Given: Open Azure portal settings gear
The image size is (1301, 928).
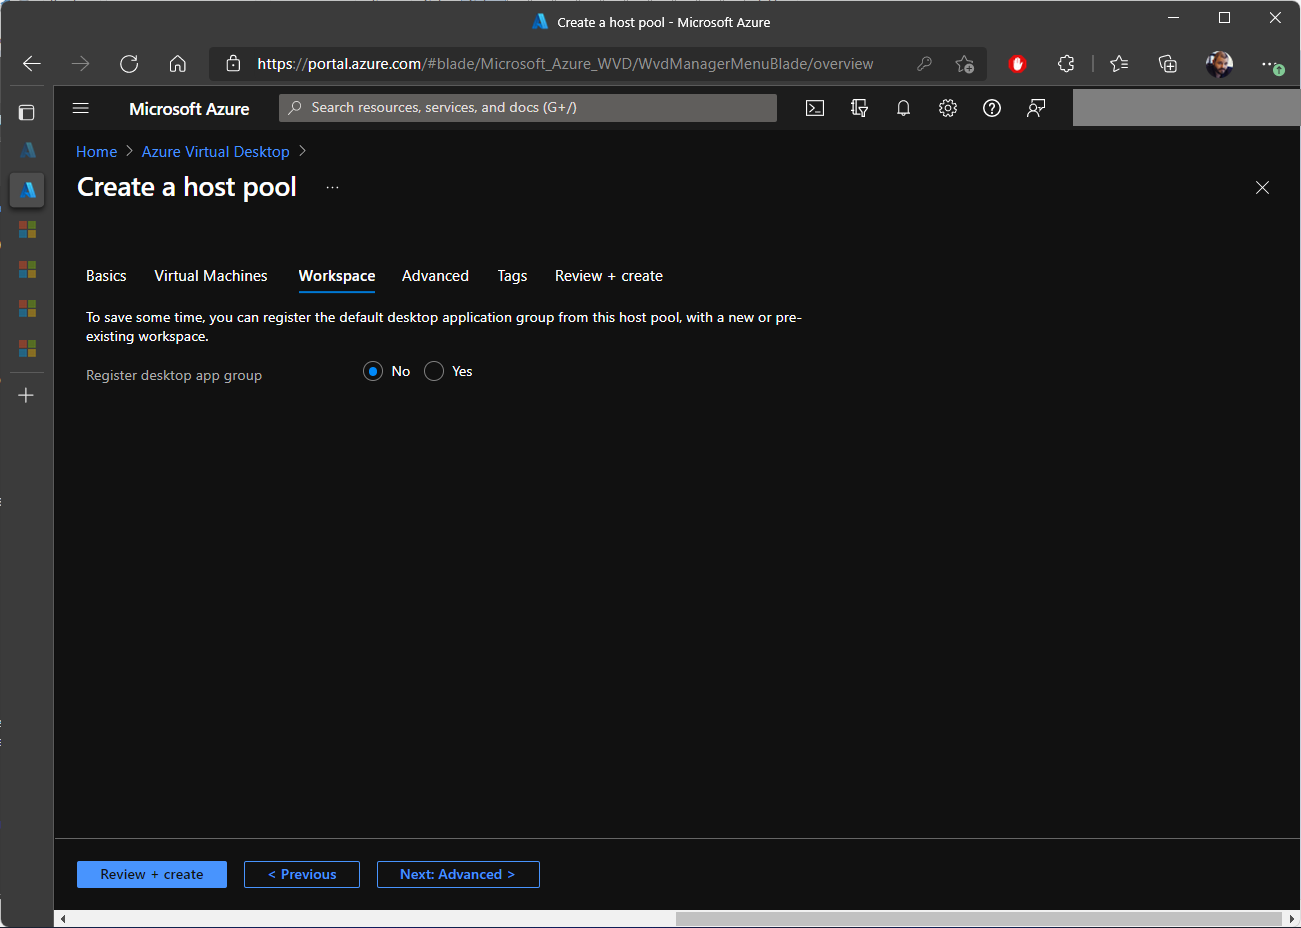Looking at the screenshot, I should (x=948, y=108).
